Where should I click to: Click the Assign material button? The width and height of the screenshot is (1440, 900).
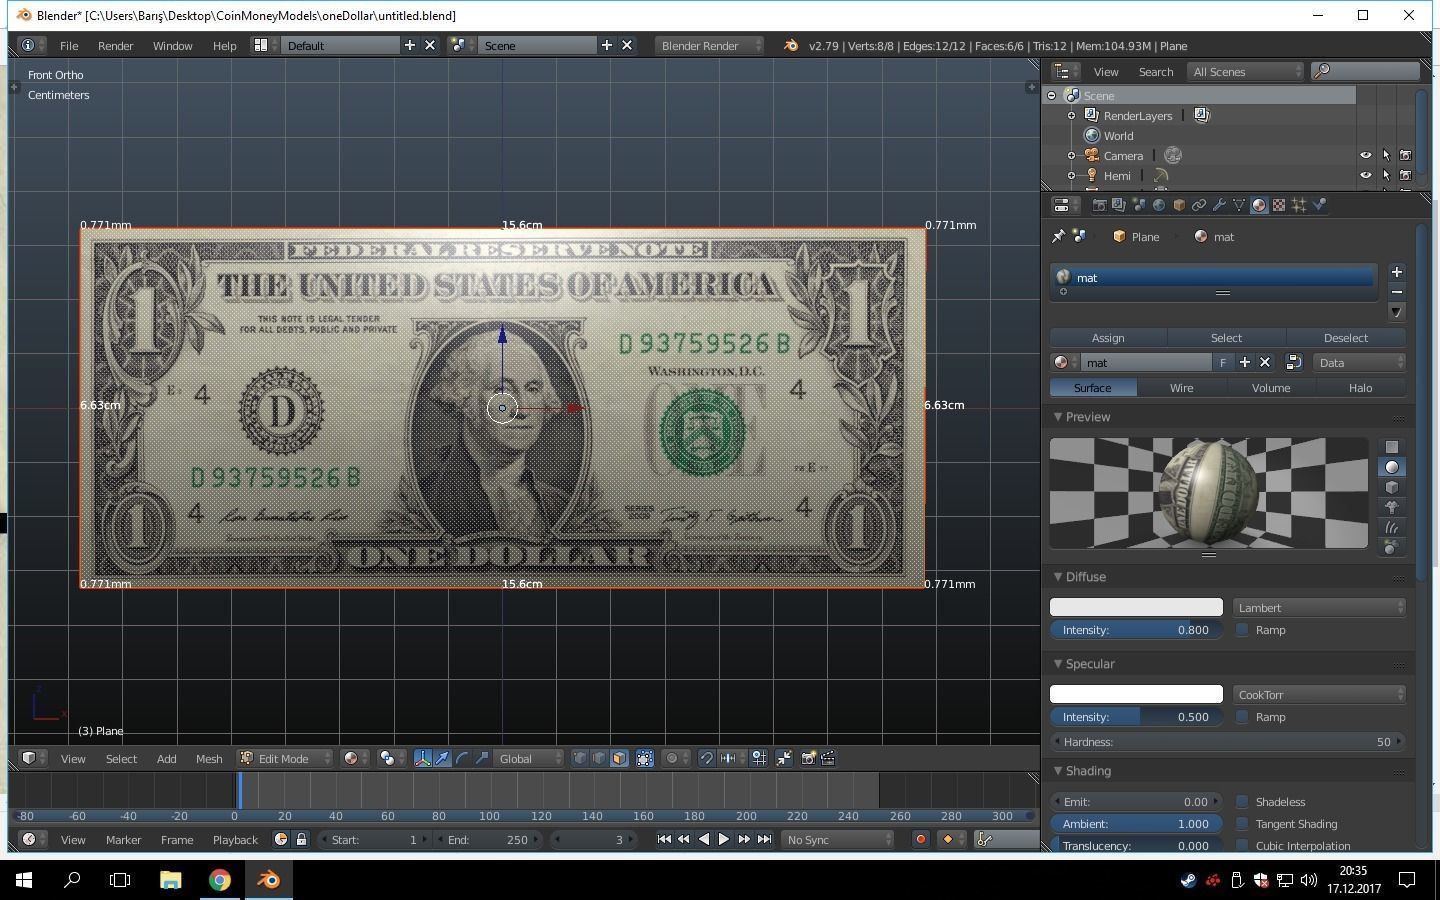pyautogui.click(x=1108, y=338)
